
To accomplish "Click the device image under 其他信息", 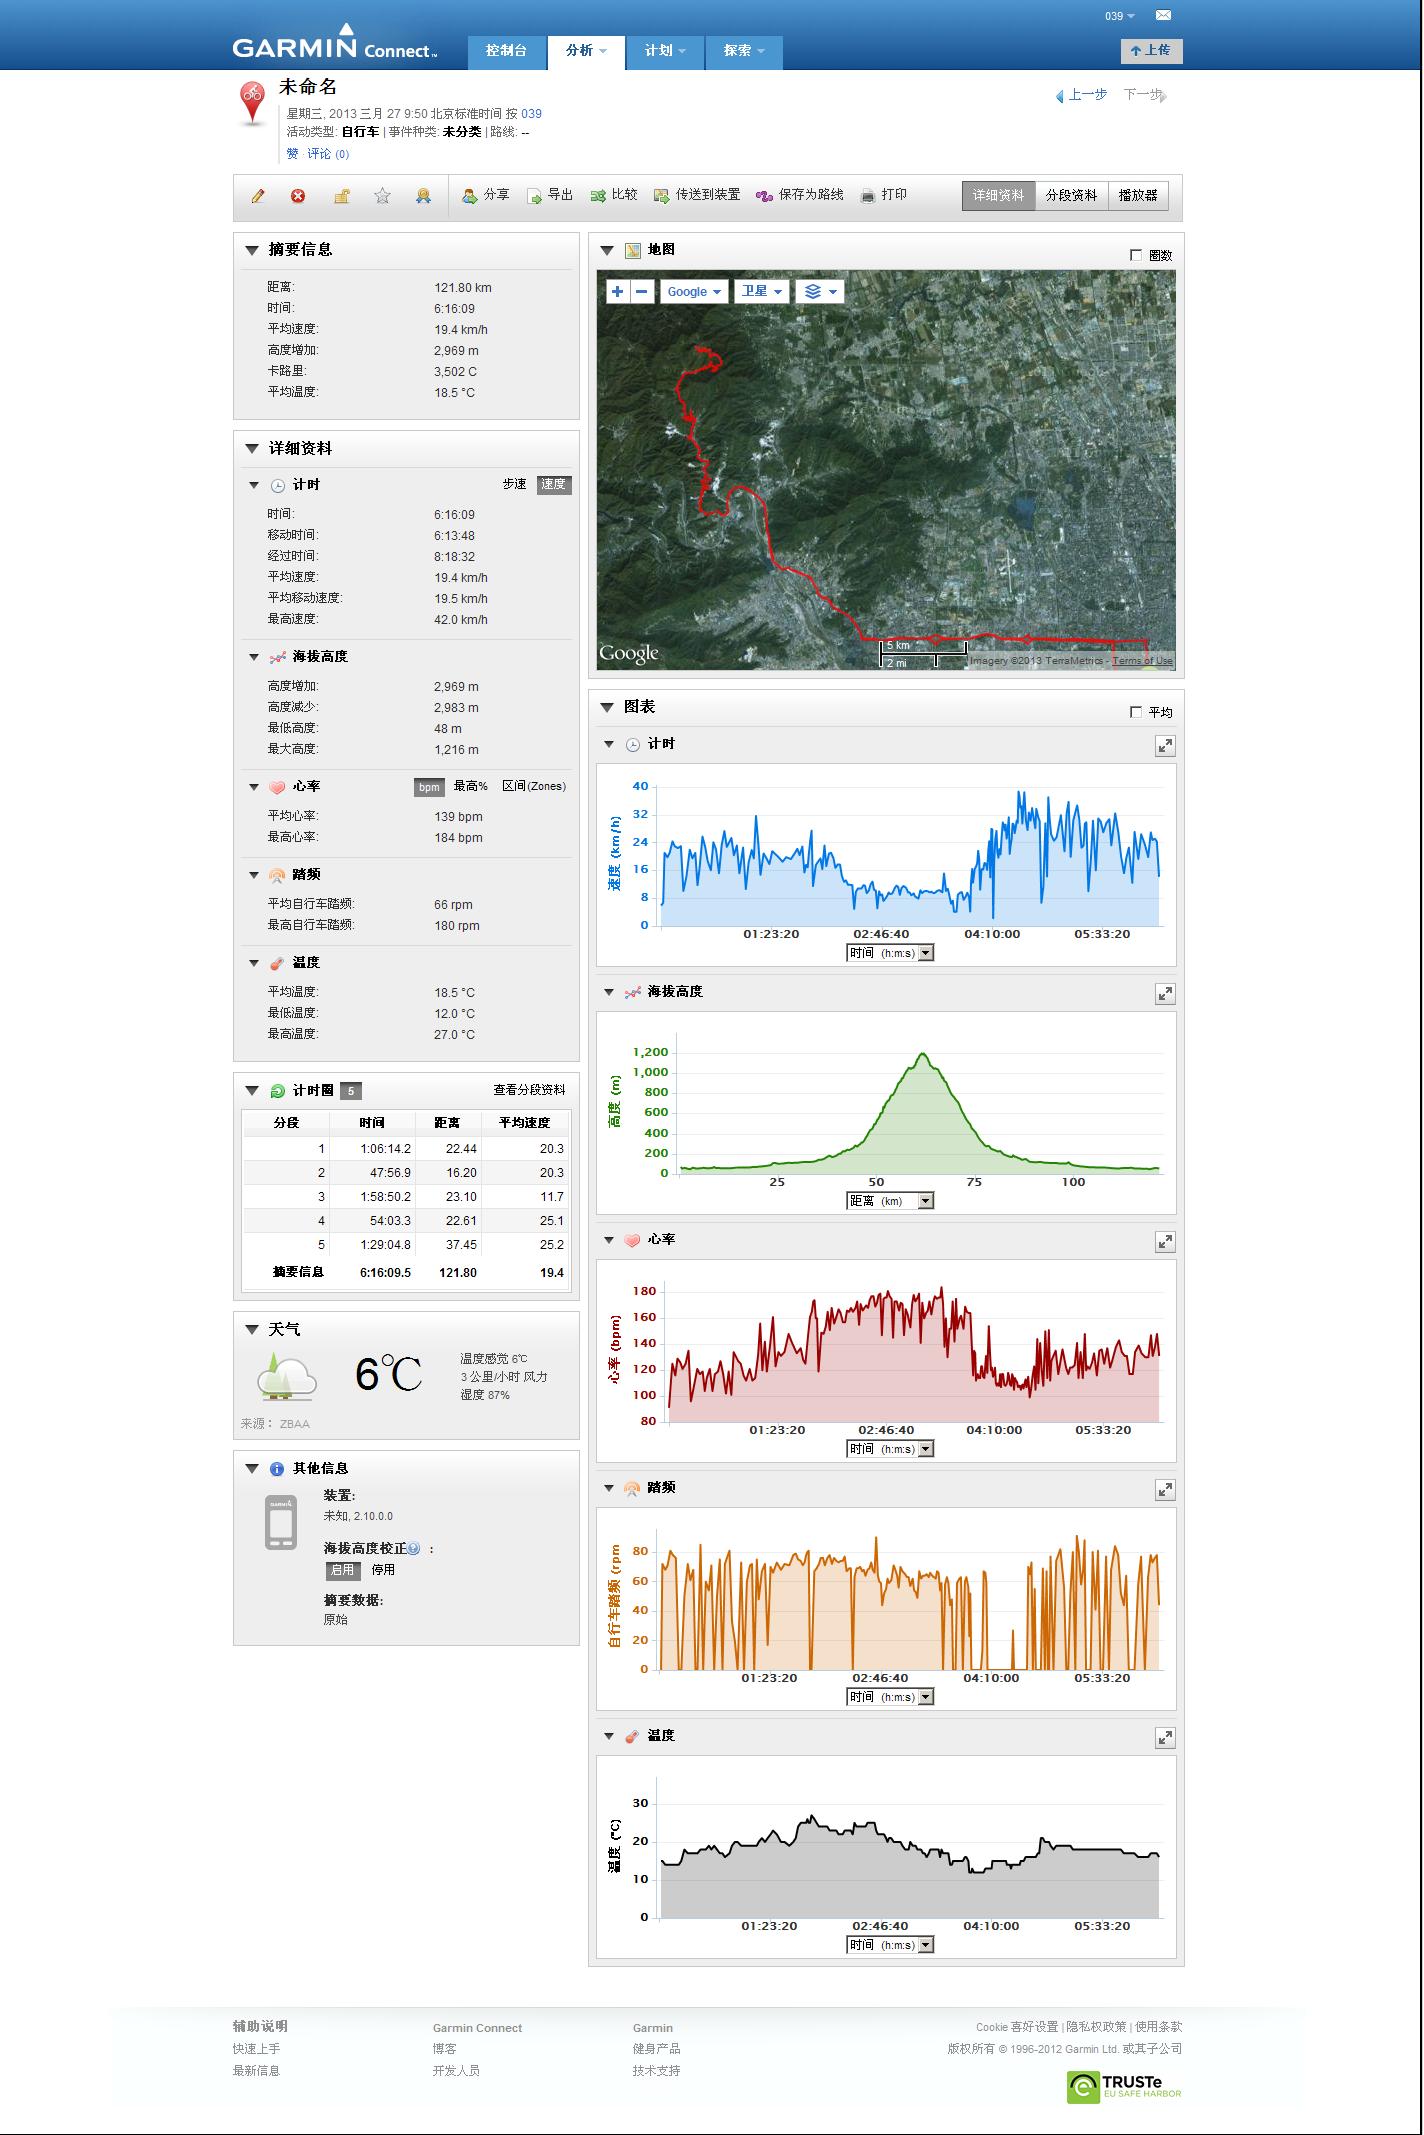I will pos(281,1522).
